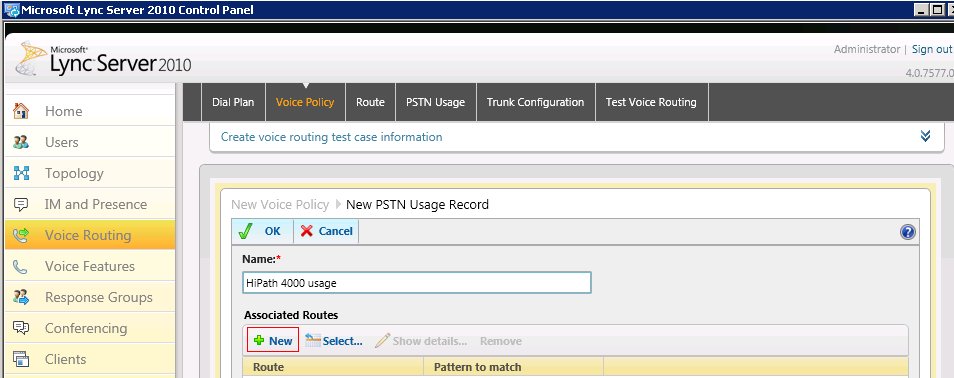The image size is (954, 378).
Task: Click the Home house icon in sidebar
Action: click(21, 111)
